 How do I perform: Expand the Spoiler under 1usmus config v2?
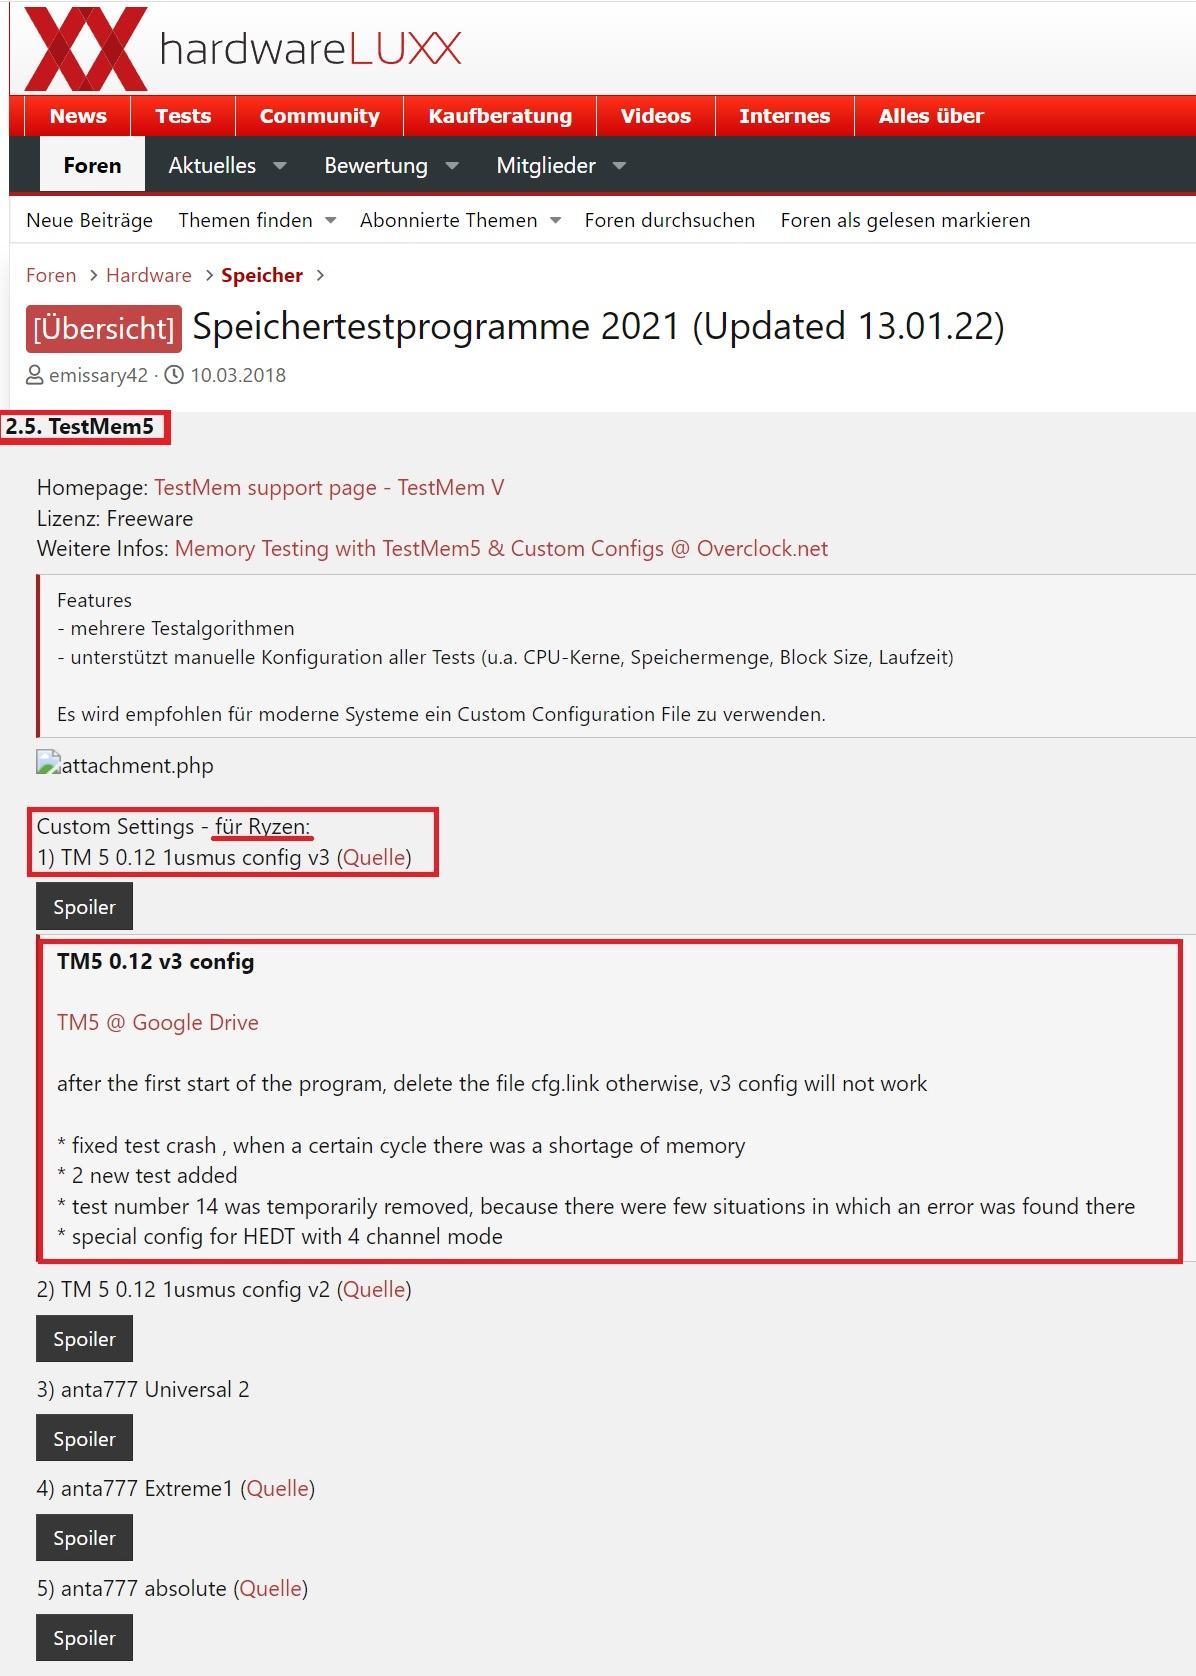[x=84, y=1339]
